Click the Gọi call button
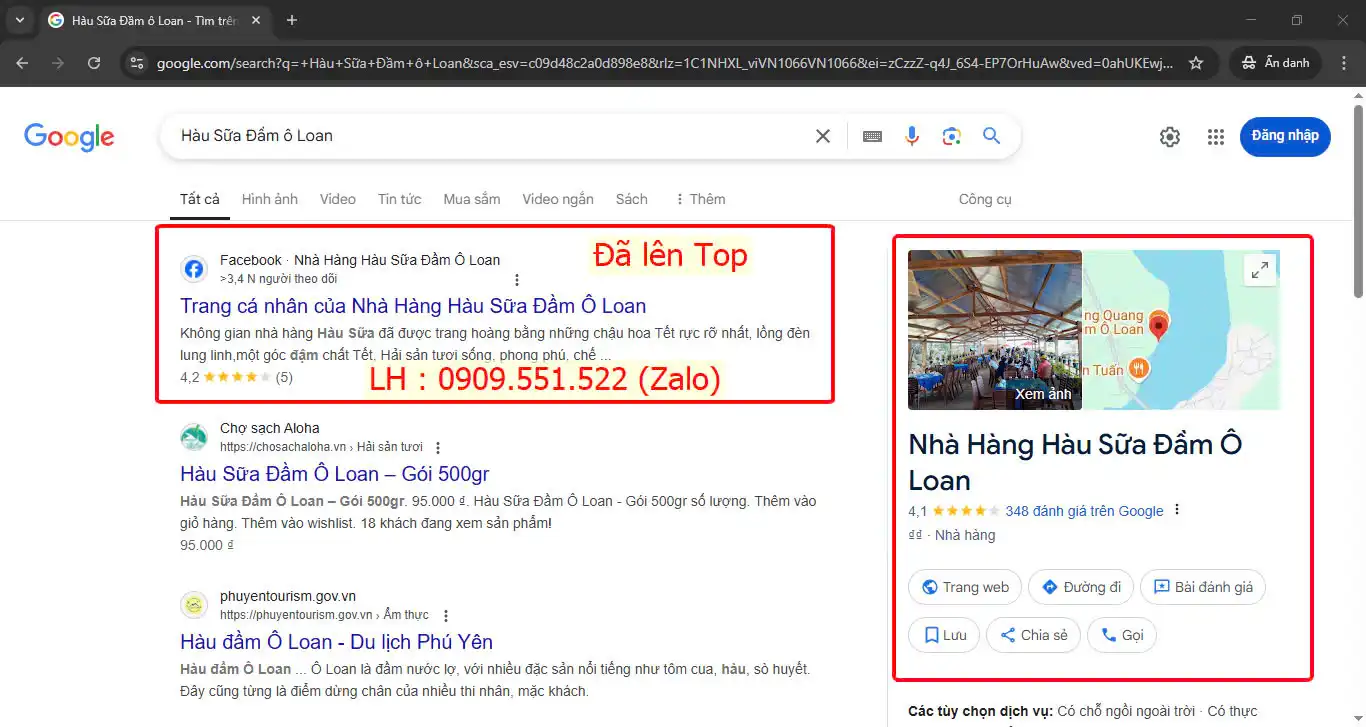The width and height of the screenshot is (1366, 727). tap(1122, 635)
